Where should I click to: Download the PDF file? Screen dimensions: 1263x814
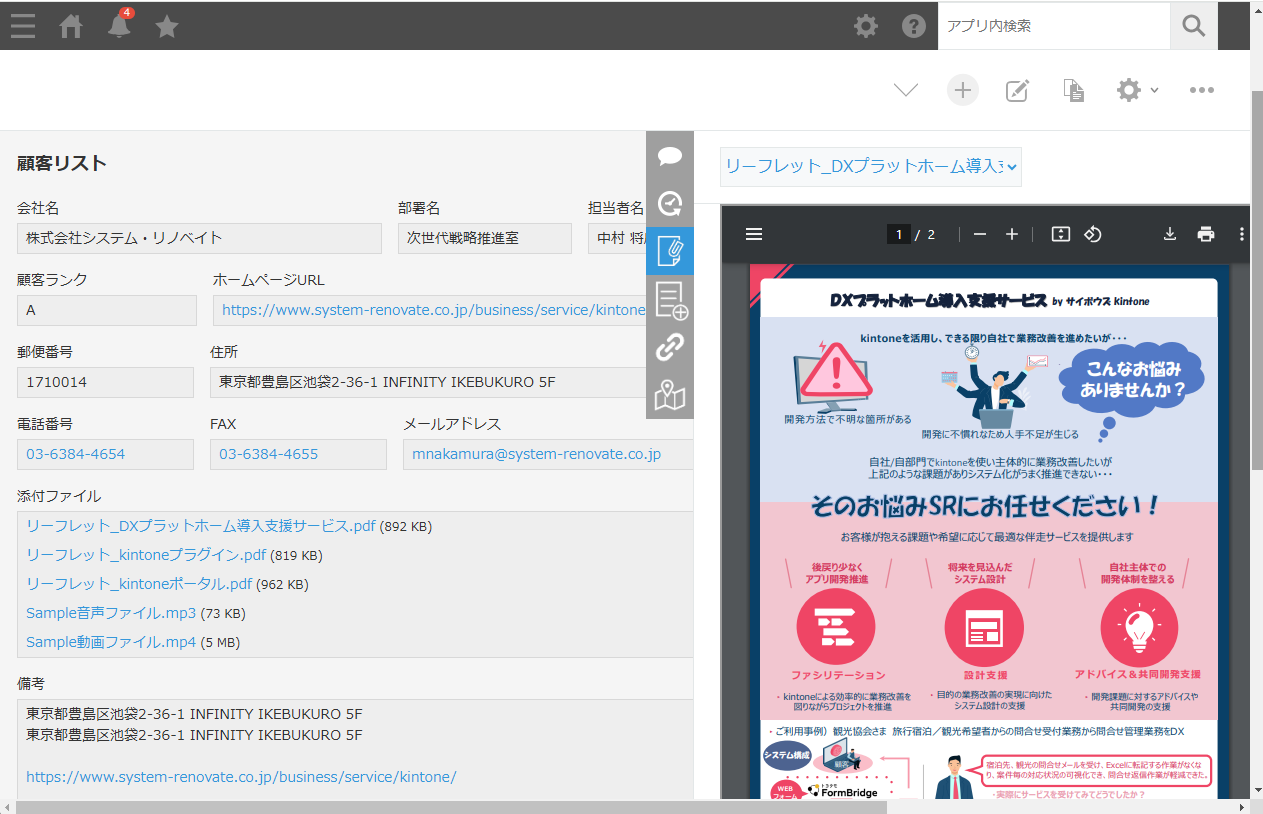coord(1170,234)
